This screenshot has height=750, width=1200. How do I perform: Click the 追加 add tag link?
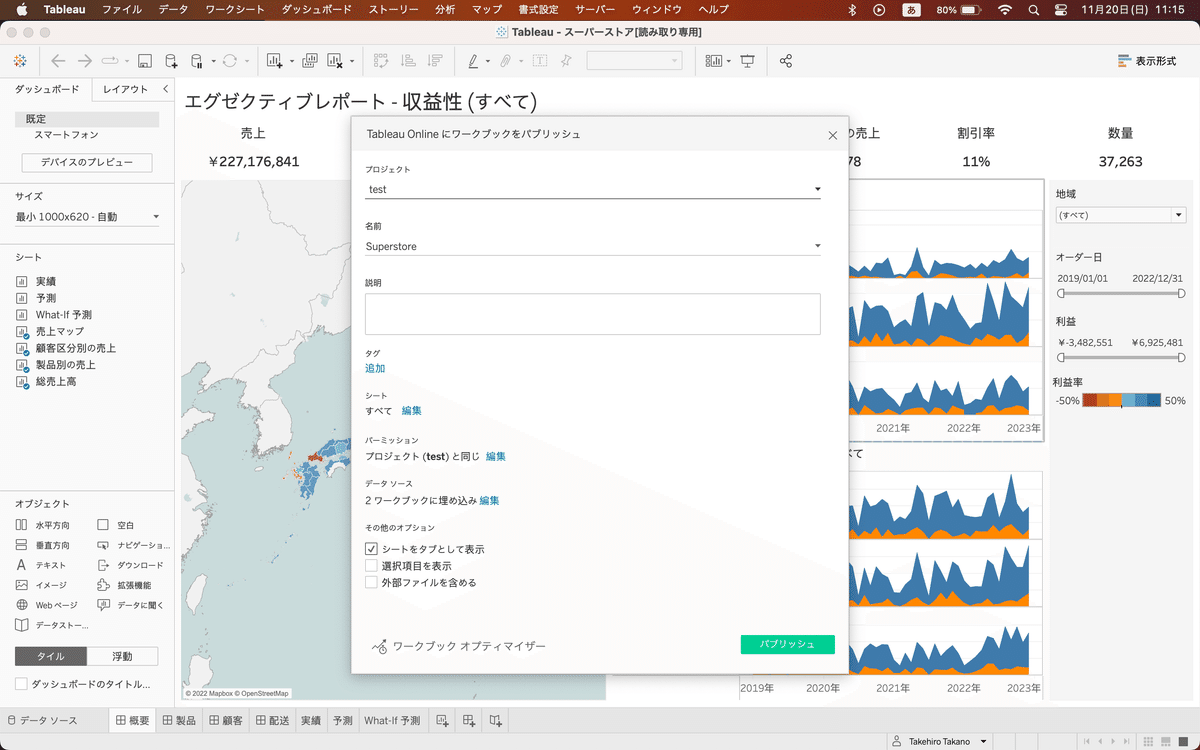(375, 368)
